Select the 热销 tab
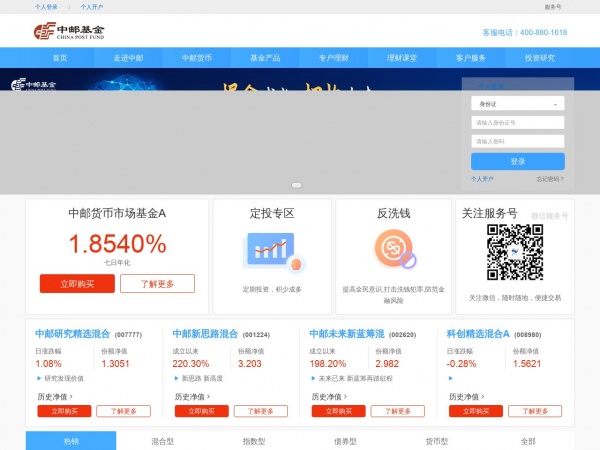The width and height of the screenshot is (600, 450). (x=71, y=441)
